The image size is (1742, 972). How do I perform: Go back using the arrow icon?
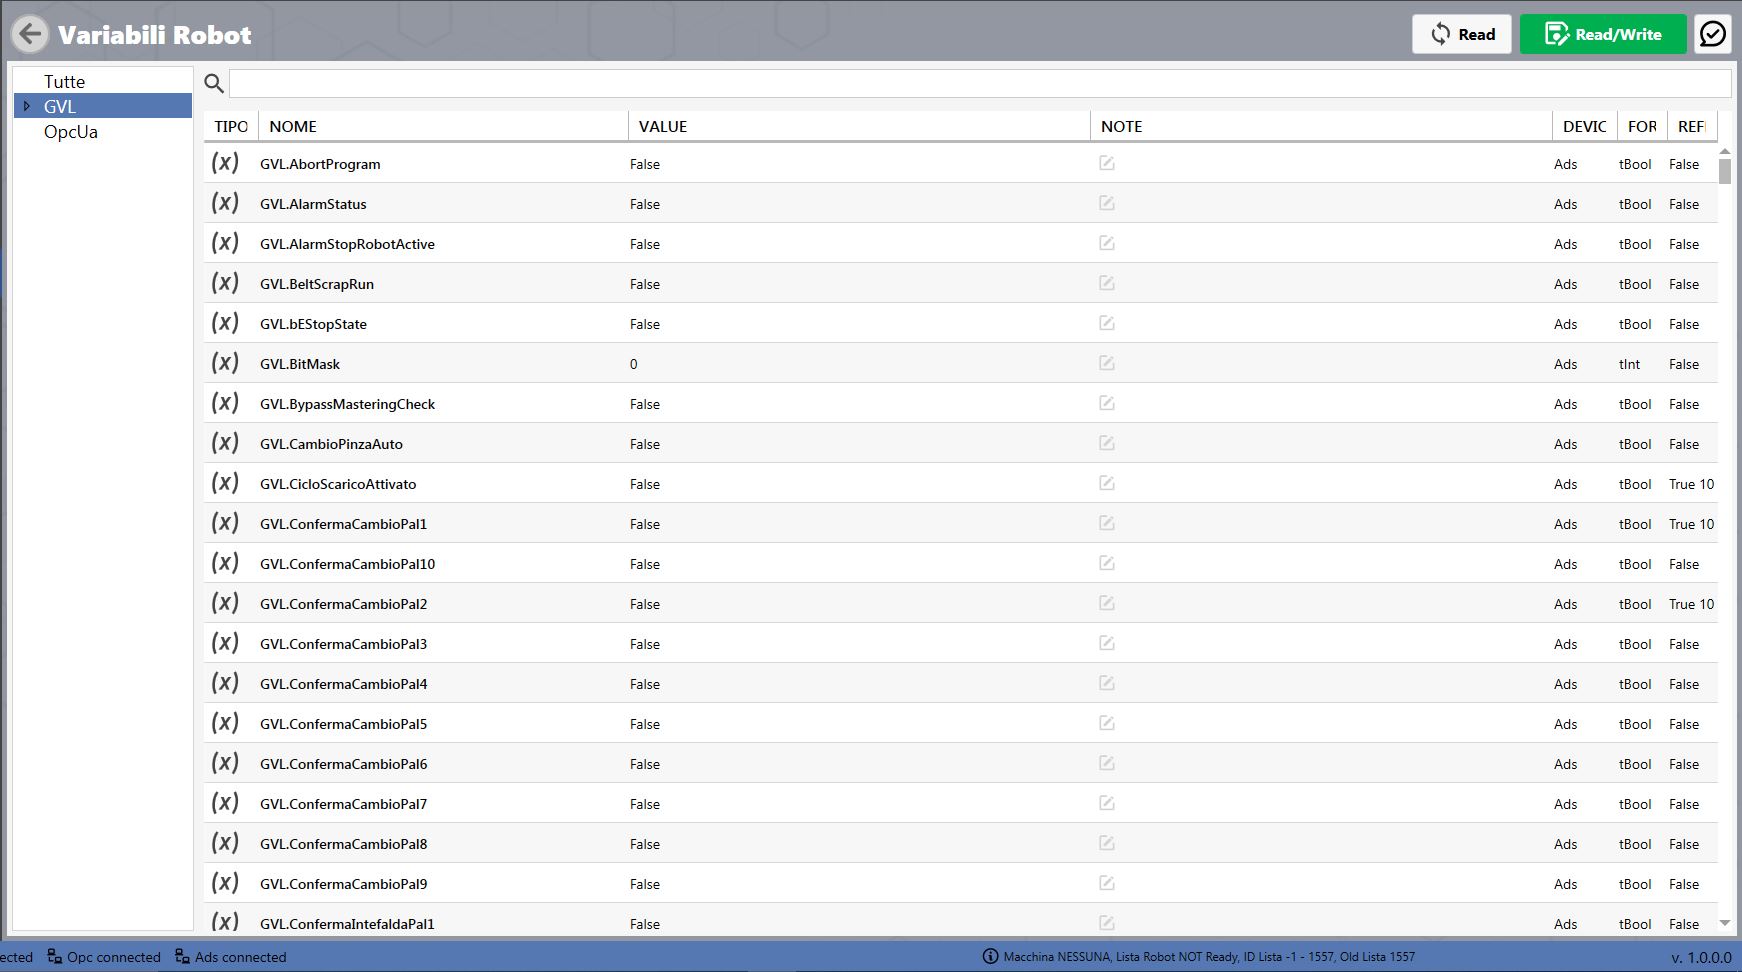click(x=30, y=34)
